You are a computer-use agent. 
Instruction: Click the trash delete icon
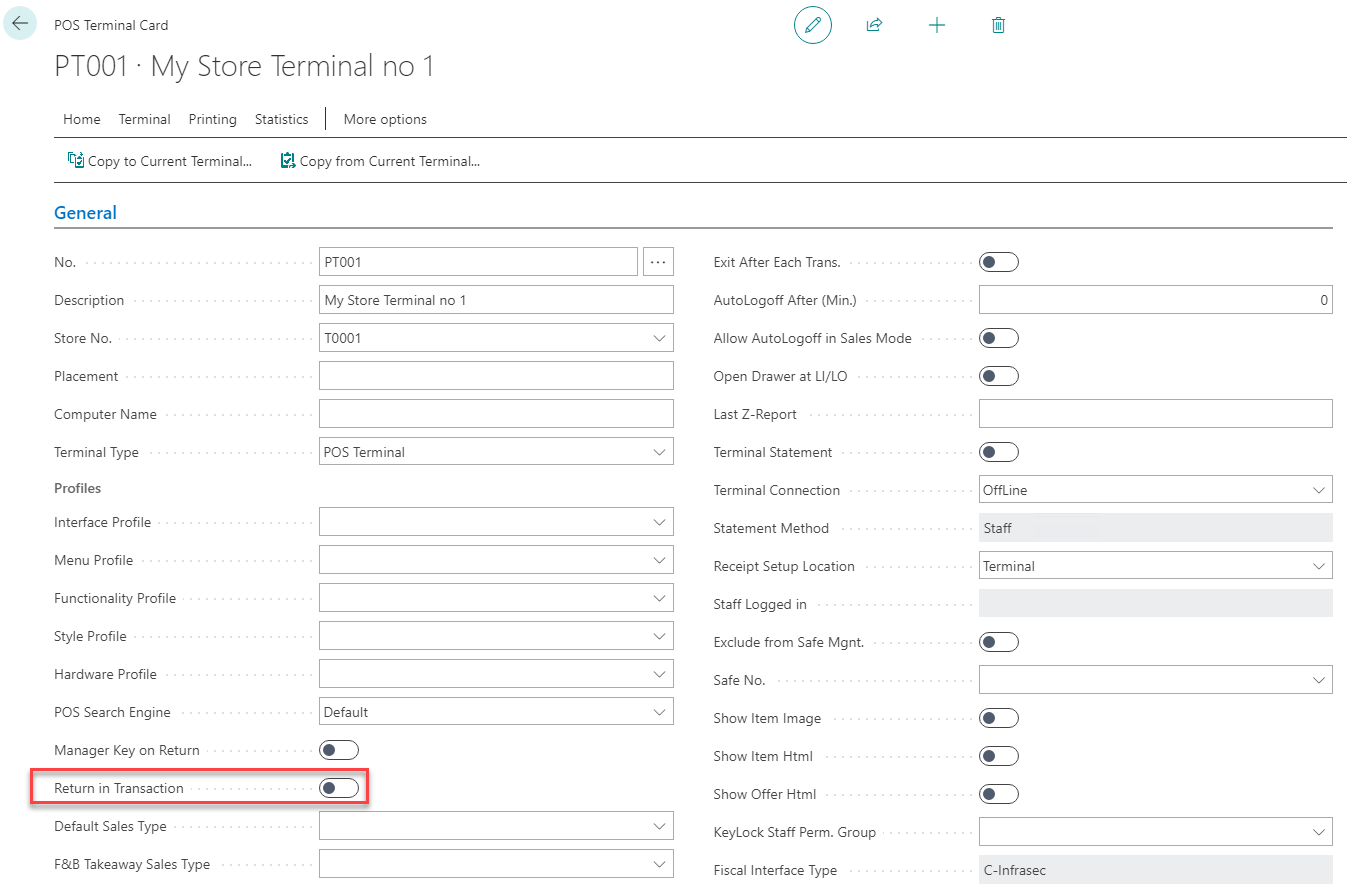998,25
